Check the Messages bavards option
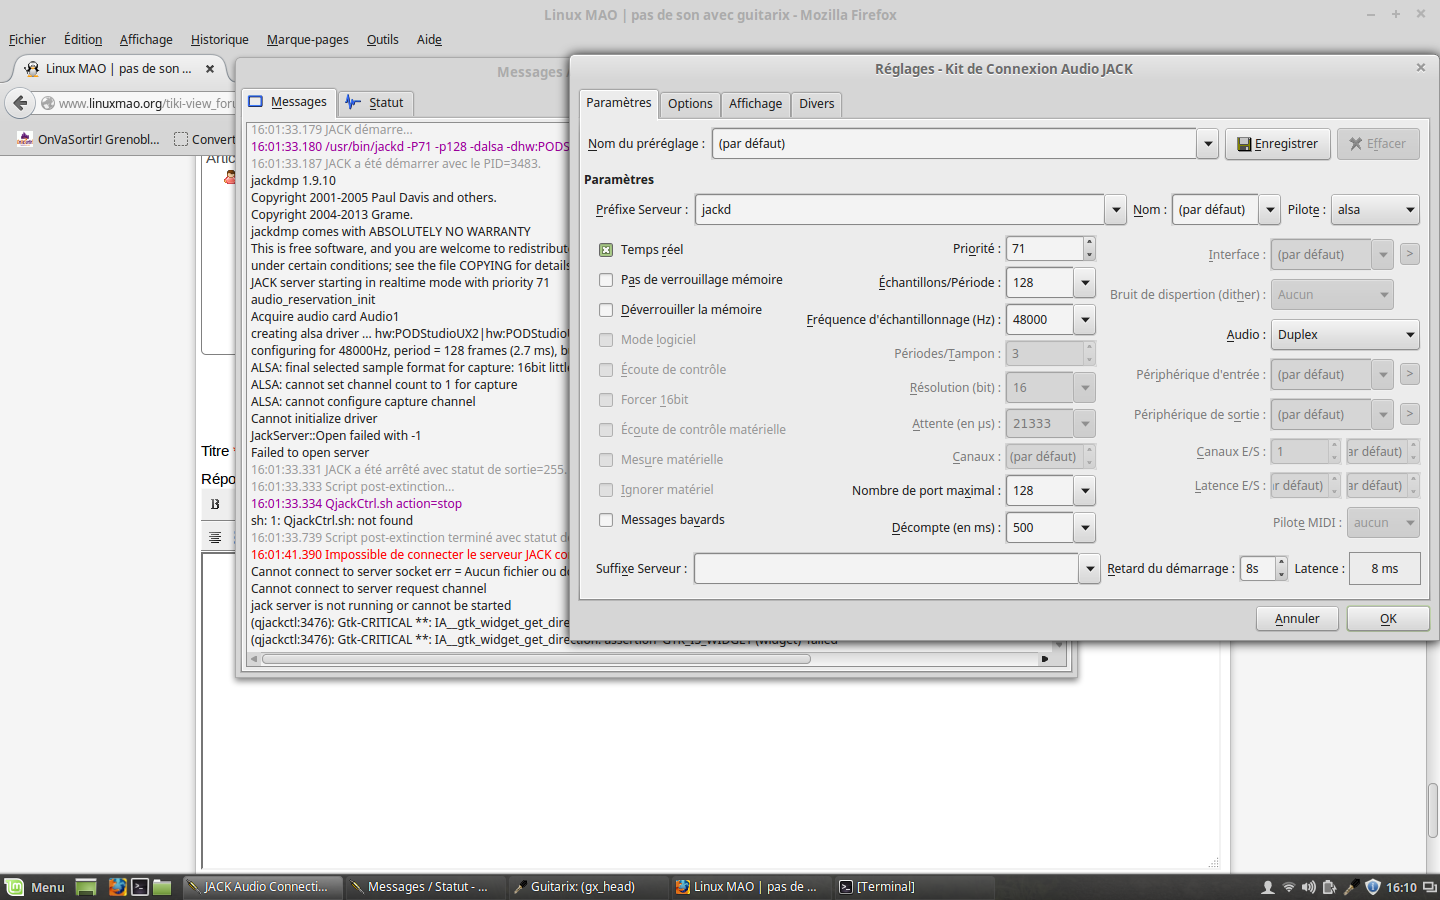The height and width of the screenshot is (900, 1440). pyautogui.click(x=606, y=520)
